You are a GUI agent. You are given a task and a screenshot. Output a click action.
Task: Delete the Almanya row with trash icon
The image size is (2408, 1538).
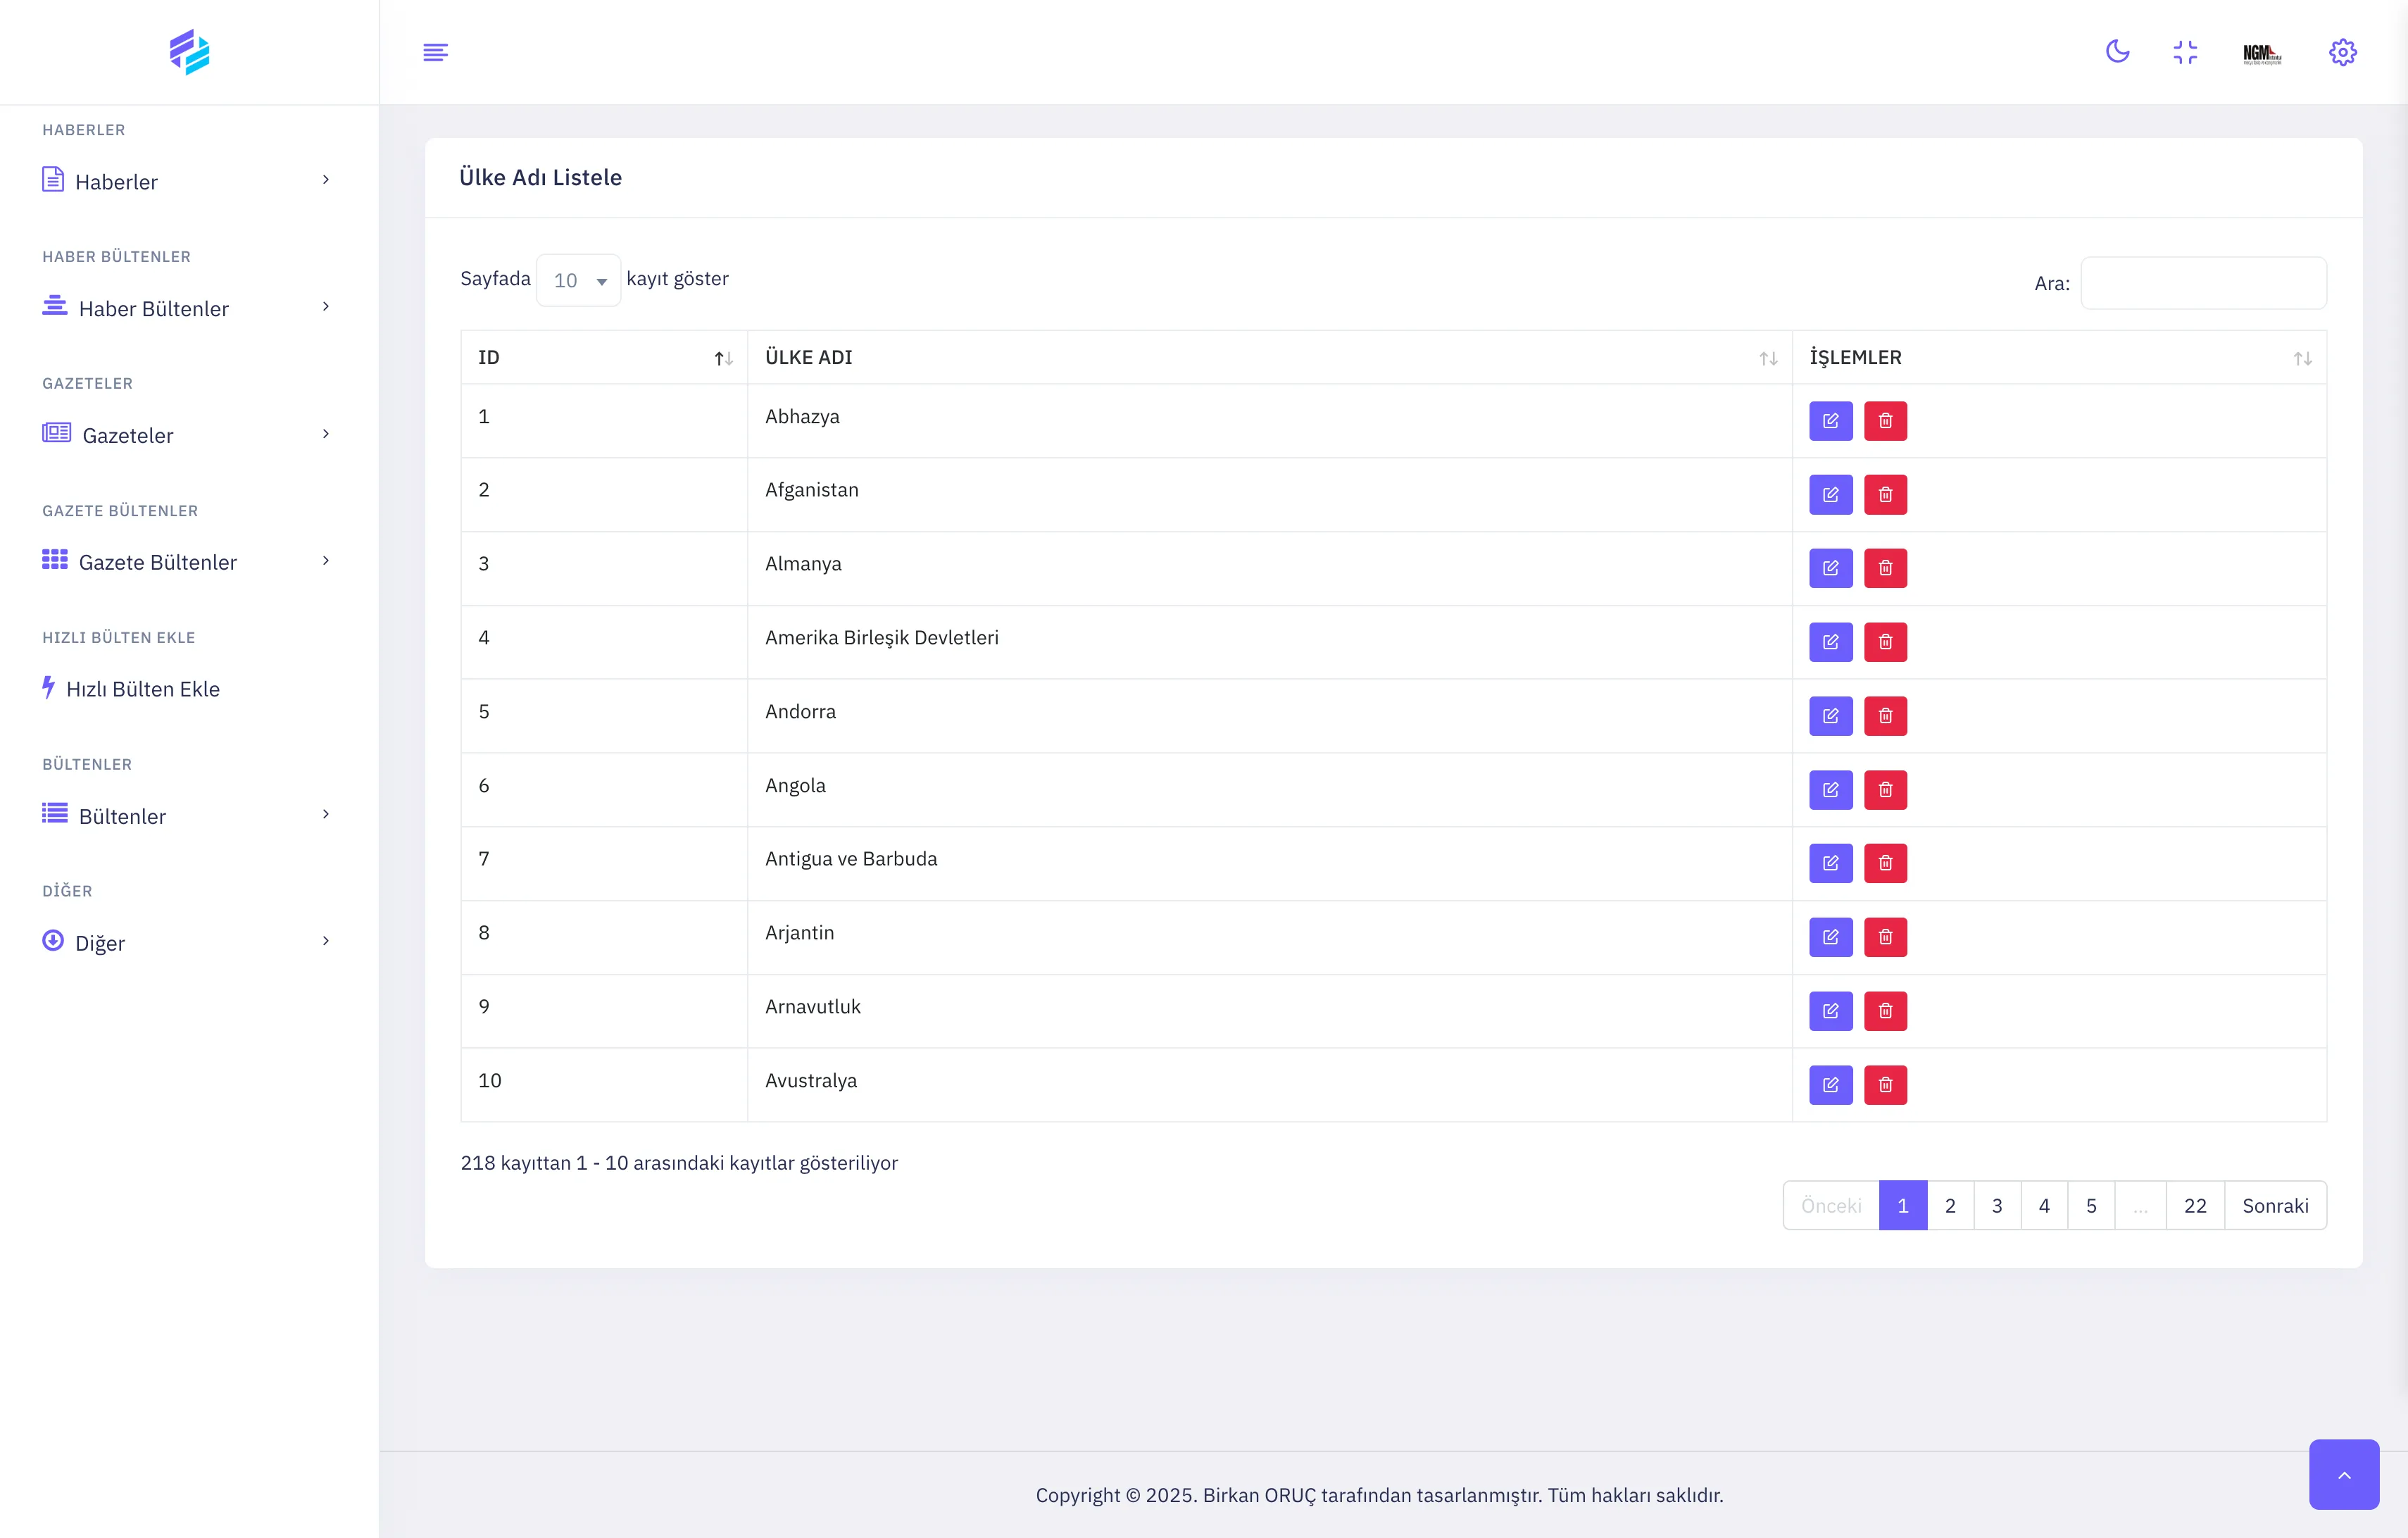(1885, 568)
